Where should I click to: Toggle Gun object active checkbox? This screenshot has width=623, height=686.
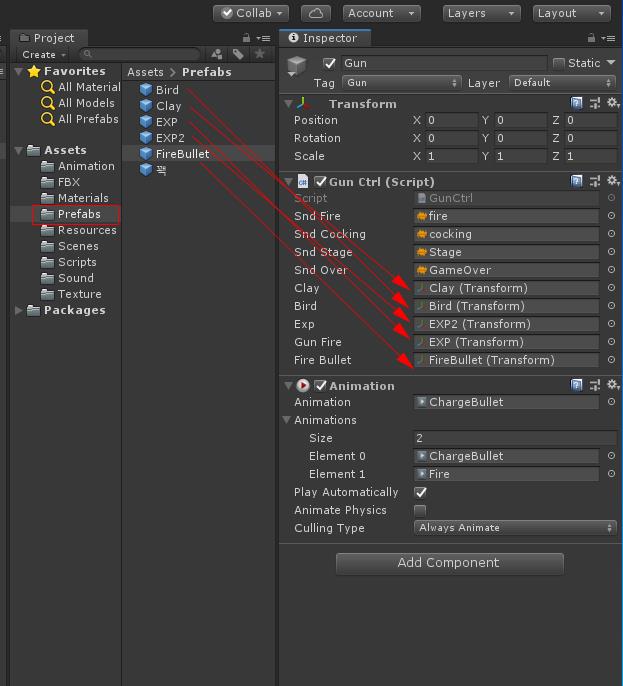click(x=329, y=63)
